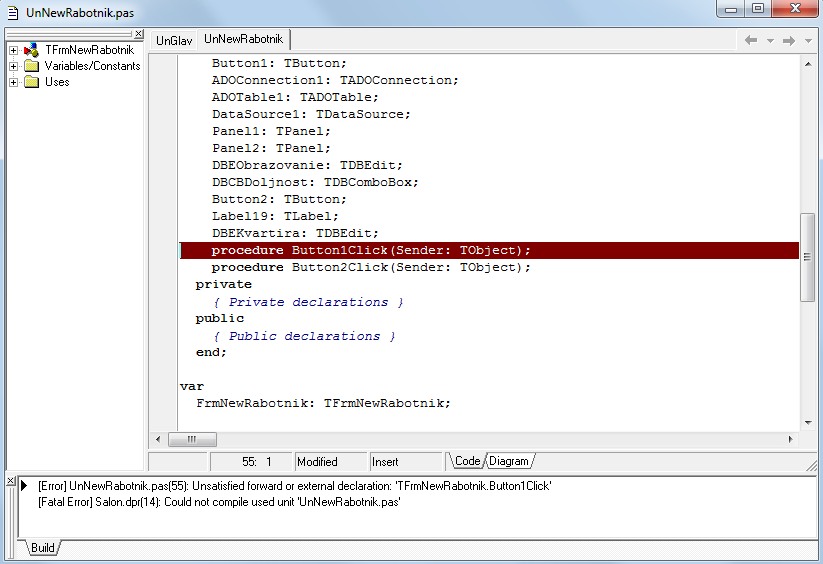Expand the Uses tree node

[x=14, y=82]
